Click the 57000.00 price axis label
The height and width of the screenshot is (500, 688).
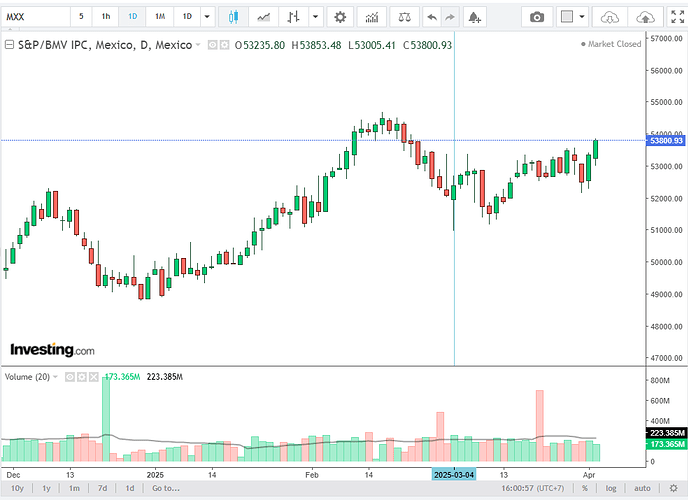(666, 39)
